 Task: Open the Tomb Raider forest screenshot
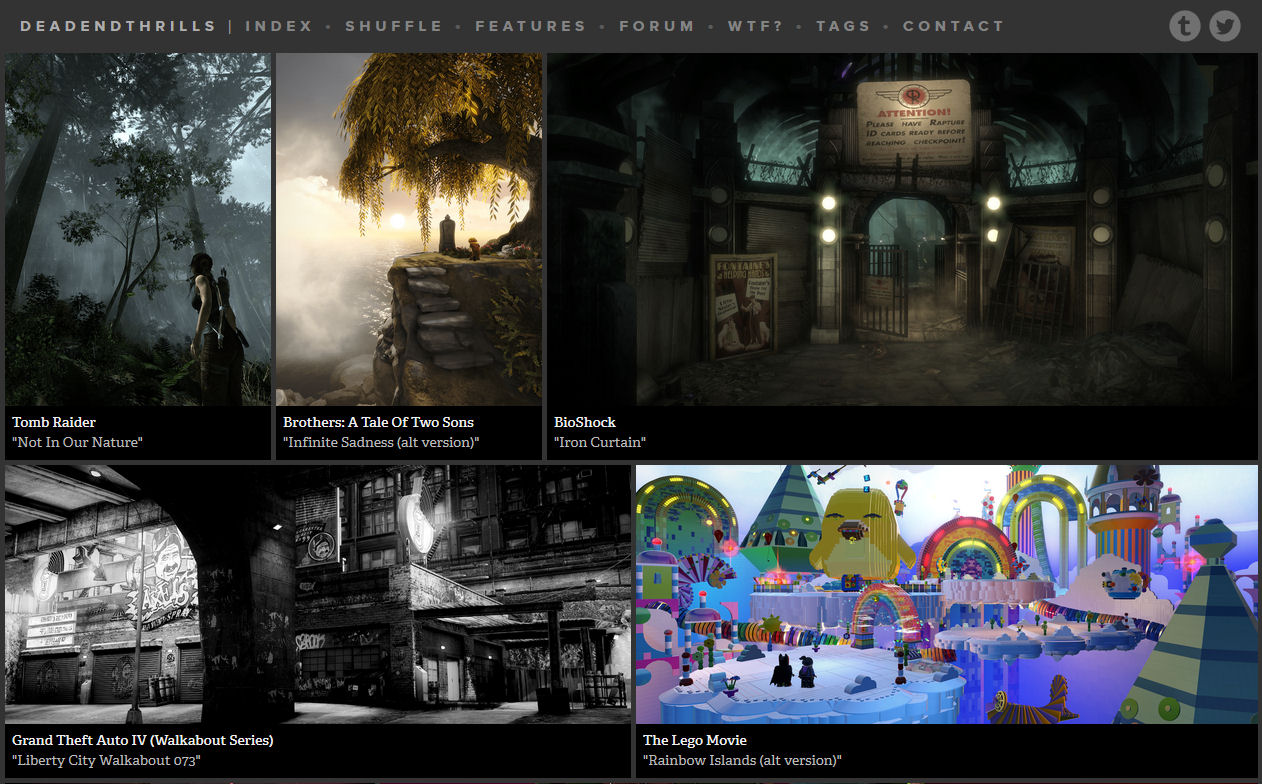click(138, 229)
